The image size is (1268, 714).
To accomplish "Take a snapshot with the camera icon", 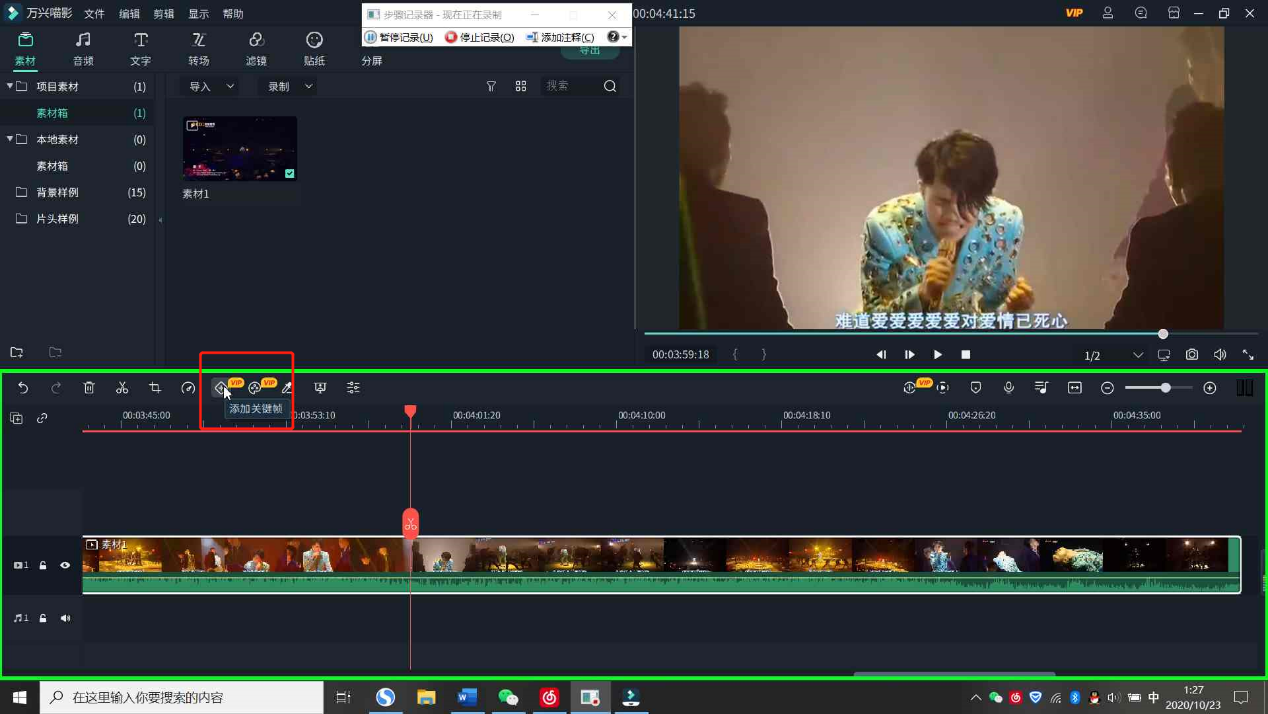I will pyautogui.click(x=1192, y=355).
